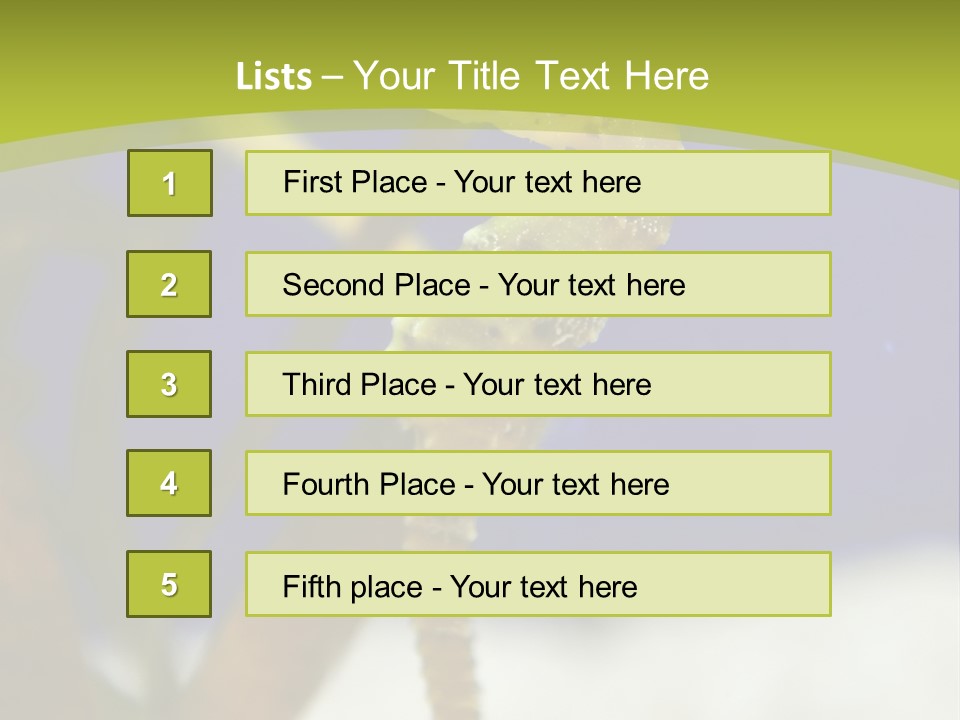Select the Second Place text bar
The height and width of the screenshot is (720, 960).
point(538,284)
